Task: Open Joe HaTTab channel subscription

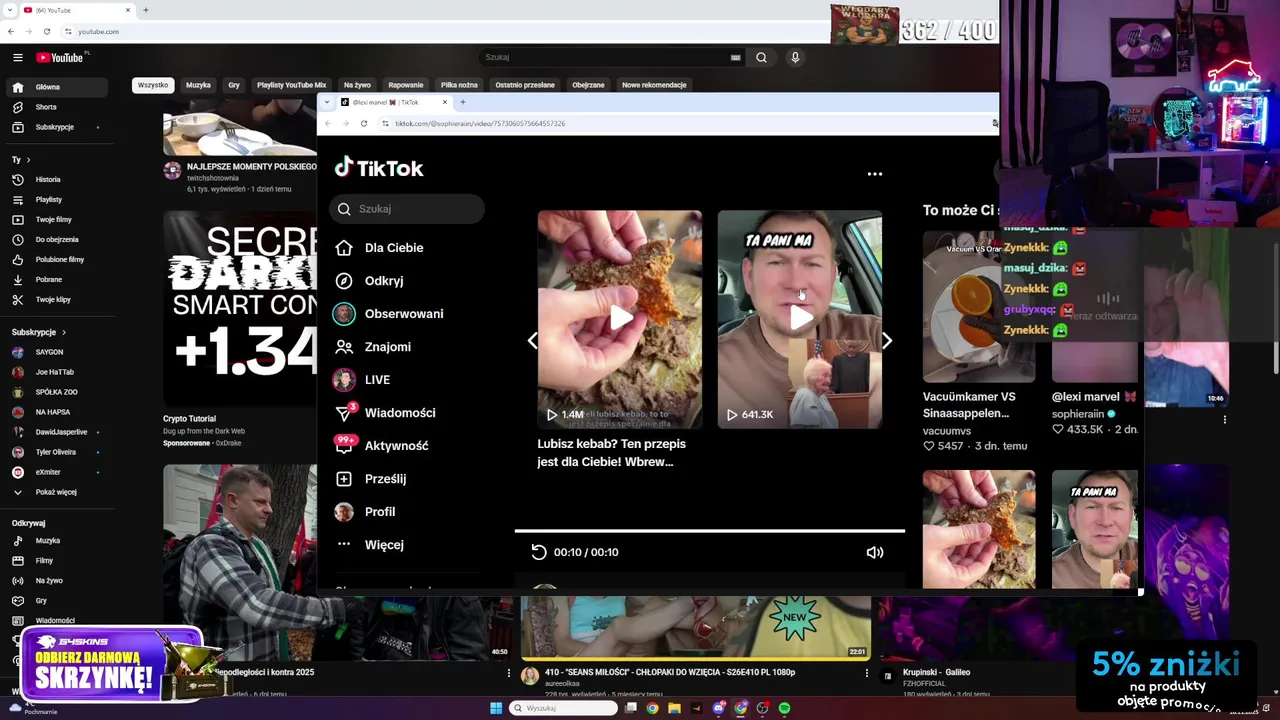Action: tap(55, 372)
